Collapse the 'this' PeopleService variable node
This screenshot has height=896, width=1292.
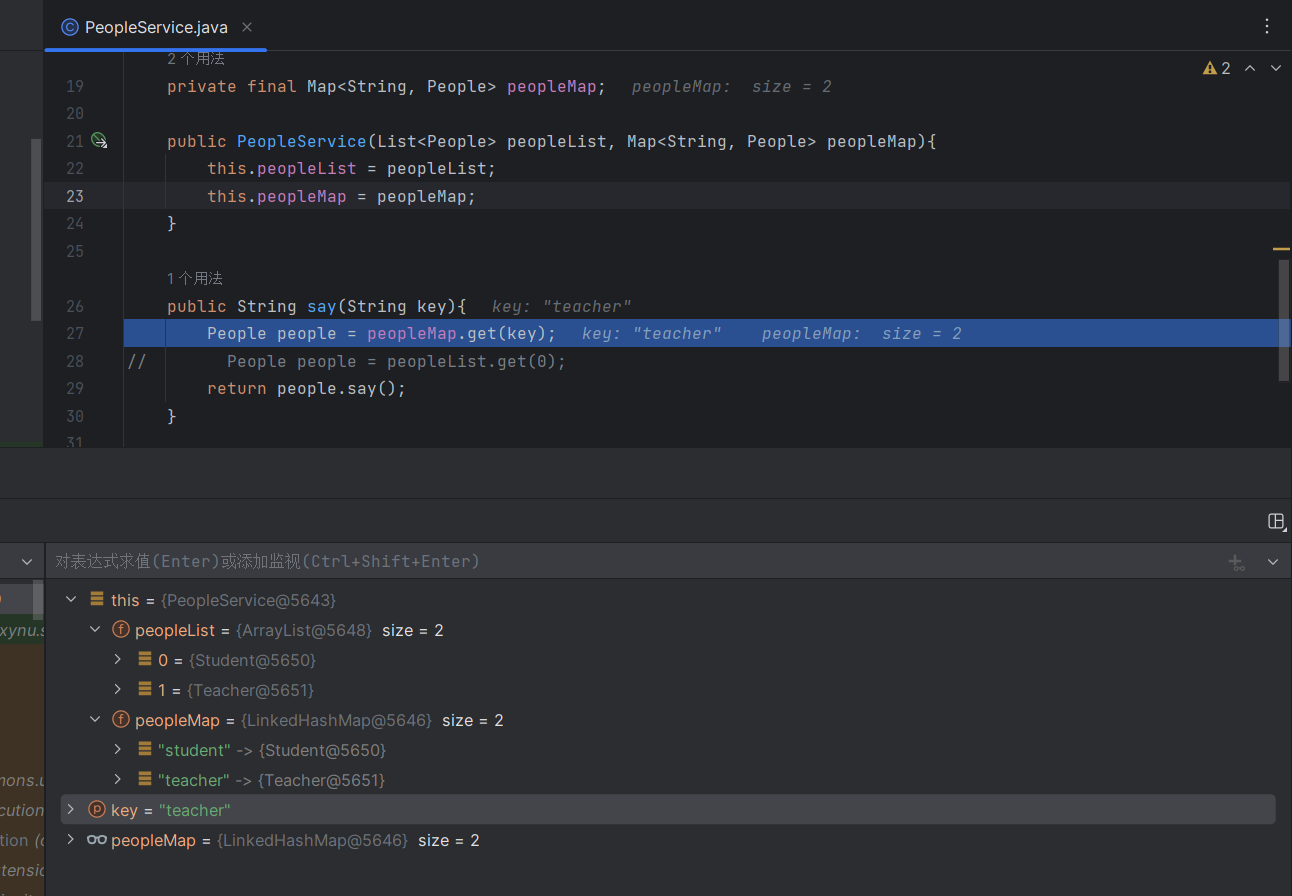click(71, 600)
